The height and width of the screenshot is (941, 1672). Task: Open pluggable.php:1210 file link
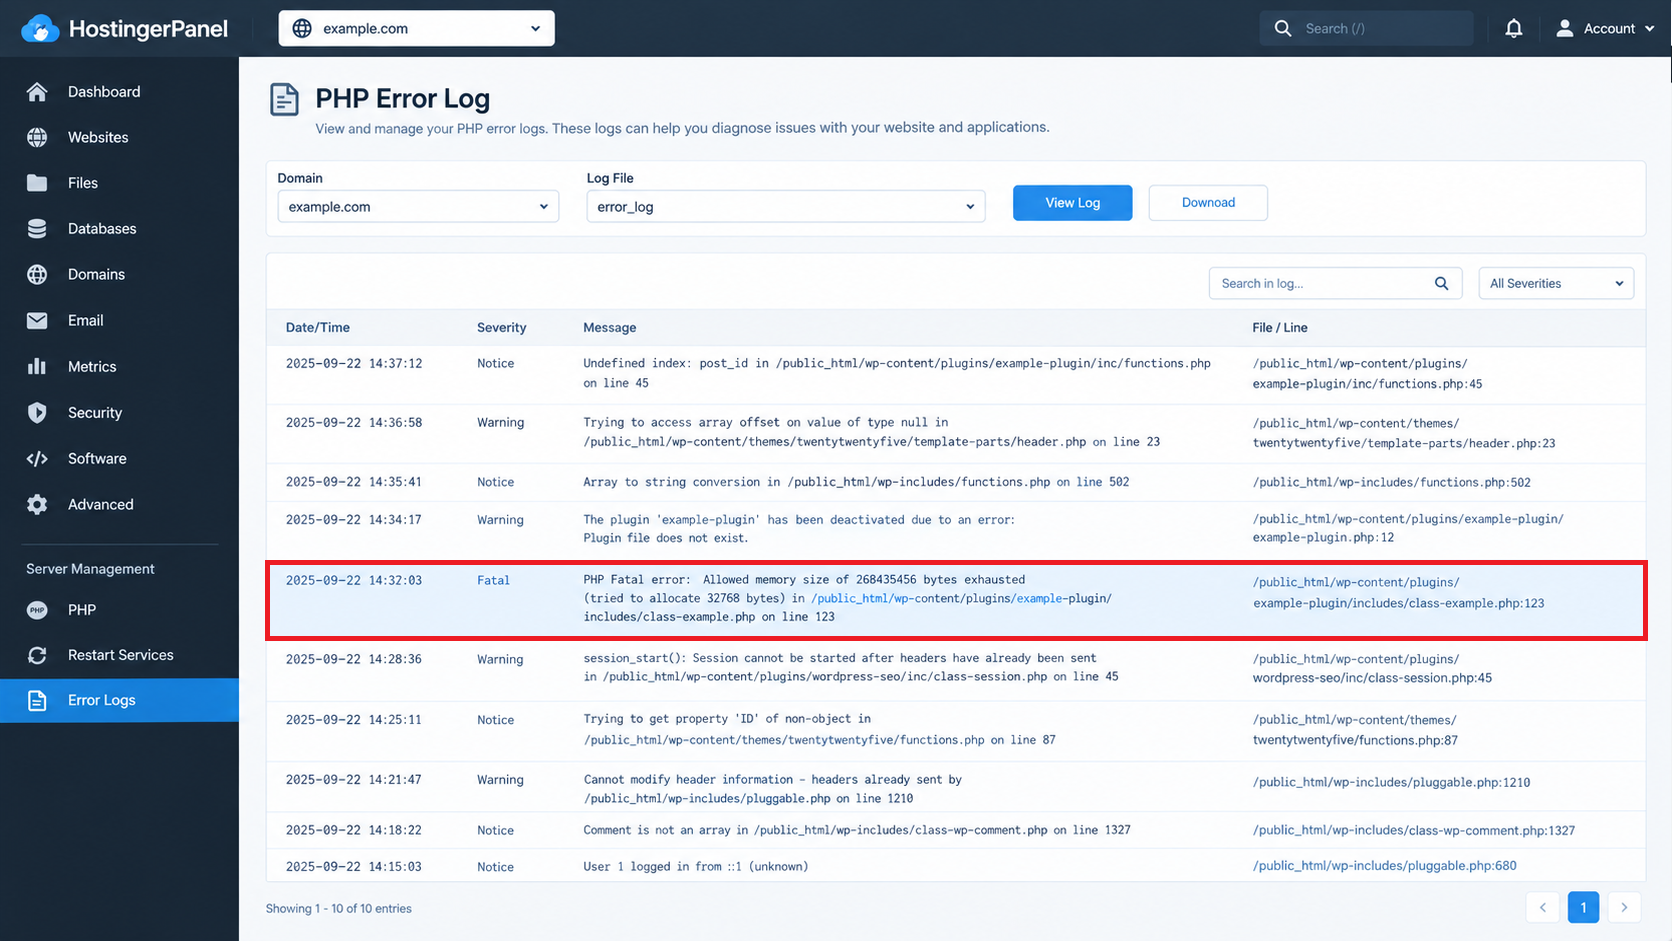1392,783
